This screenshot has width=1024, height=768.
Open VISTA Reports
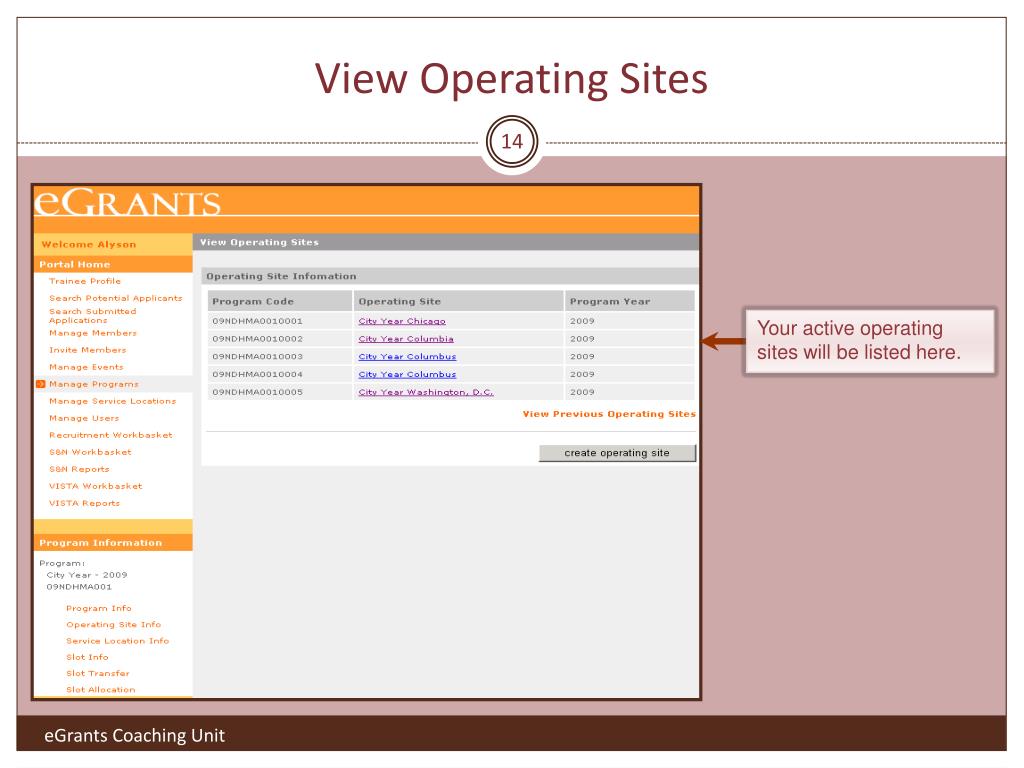pos(84,503)
